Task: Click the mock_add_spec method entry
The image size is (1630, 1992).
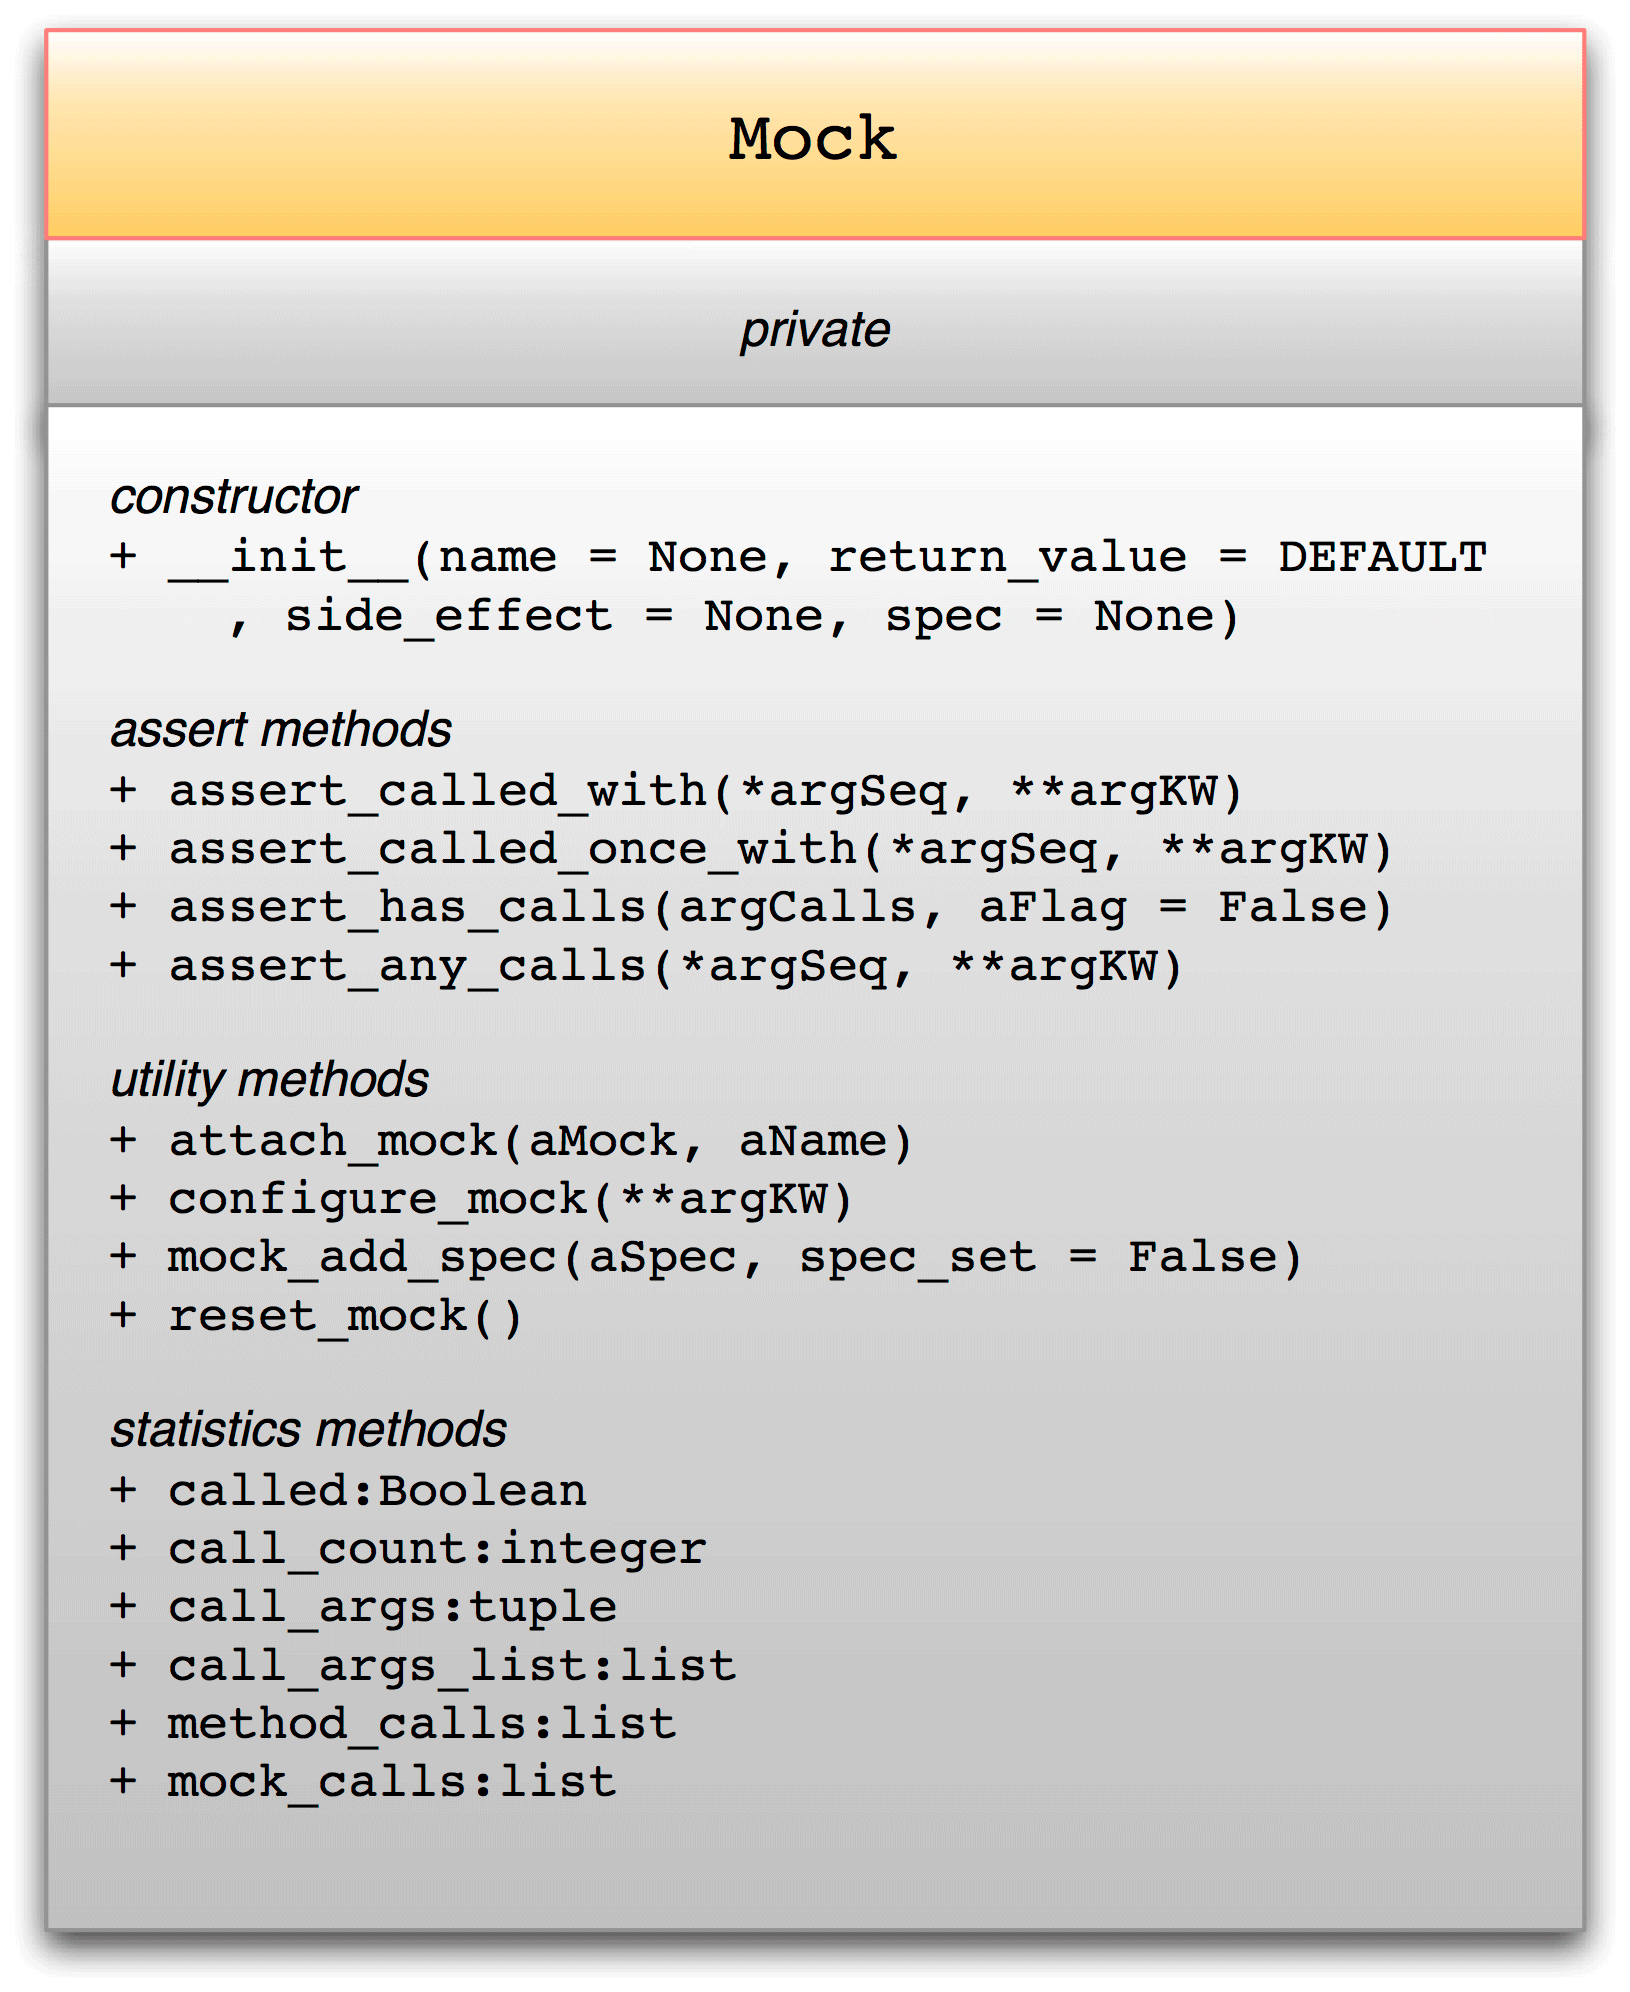Action: point(707,1257)
